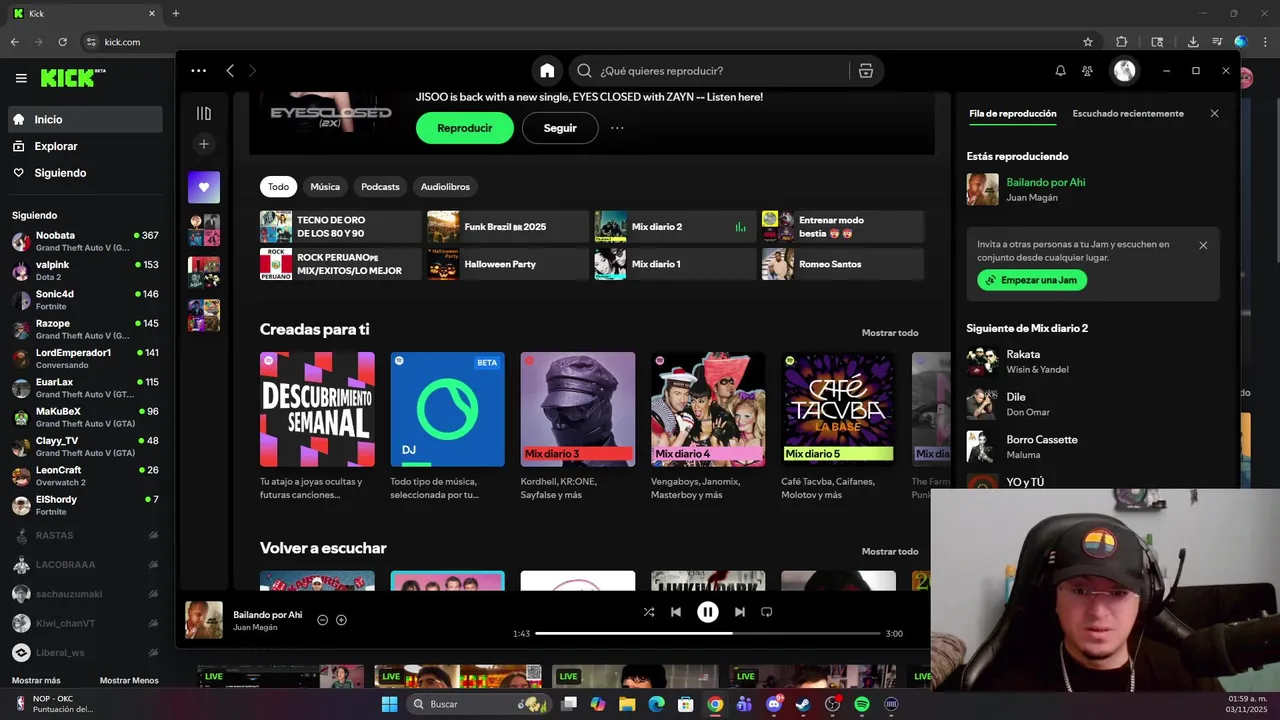
Task: Open more options next to Seguir
Action: 617,128
